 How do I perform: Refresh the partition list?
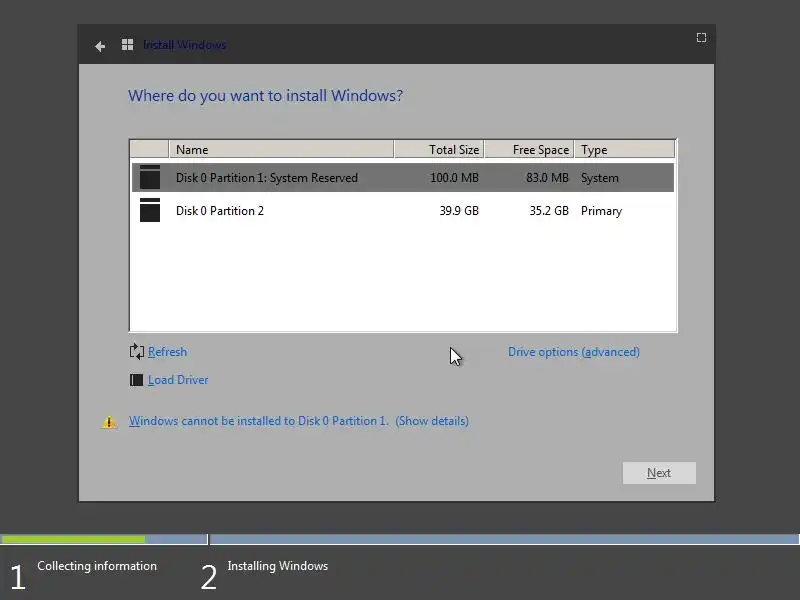tap(167, 352)
